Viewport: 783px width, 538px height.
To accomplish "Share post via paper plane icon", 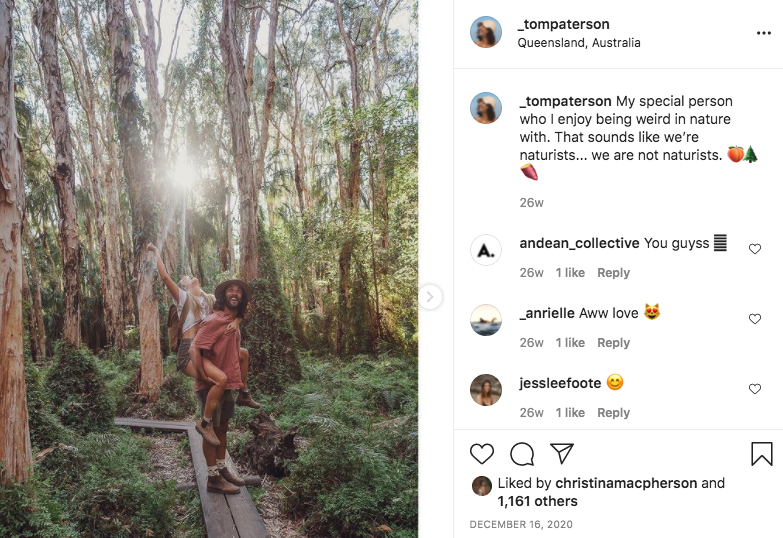I will coord(562,454).
